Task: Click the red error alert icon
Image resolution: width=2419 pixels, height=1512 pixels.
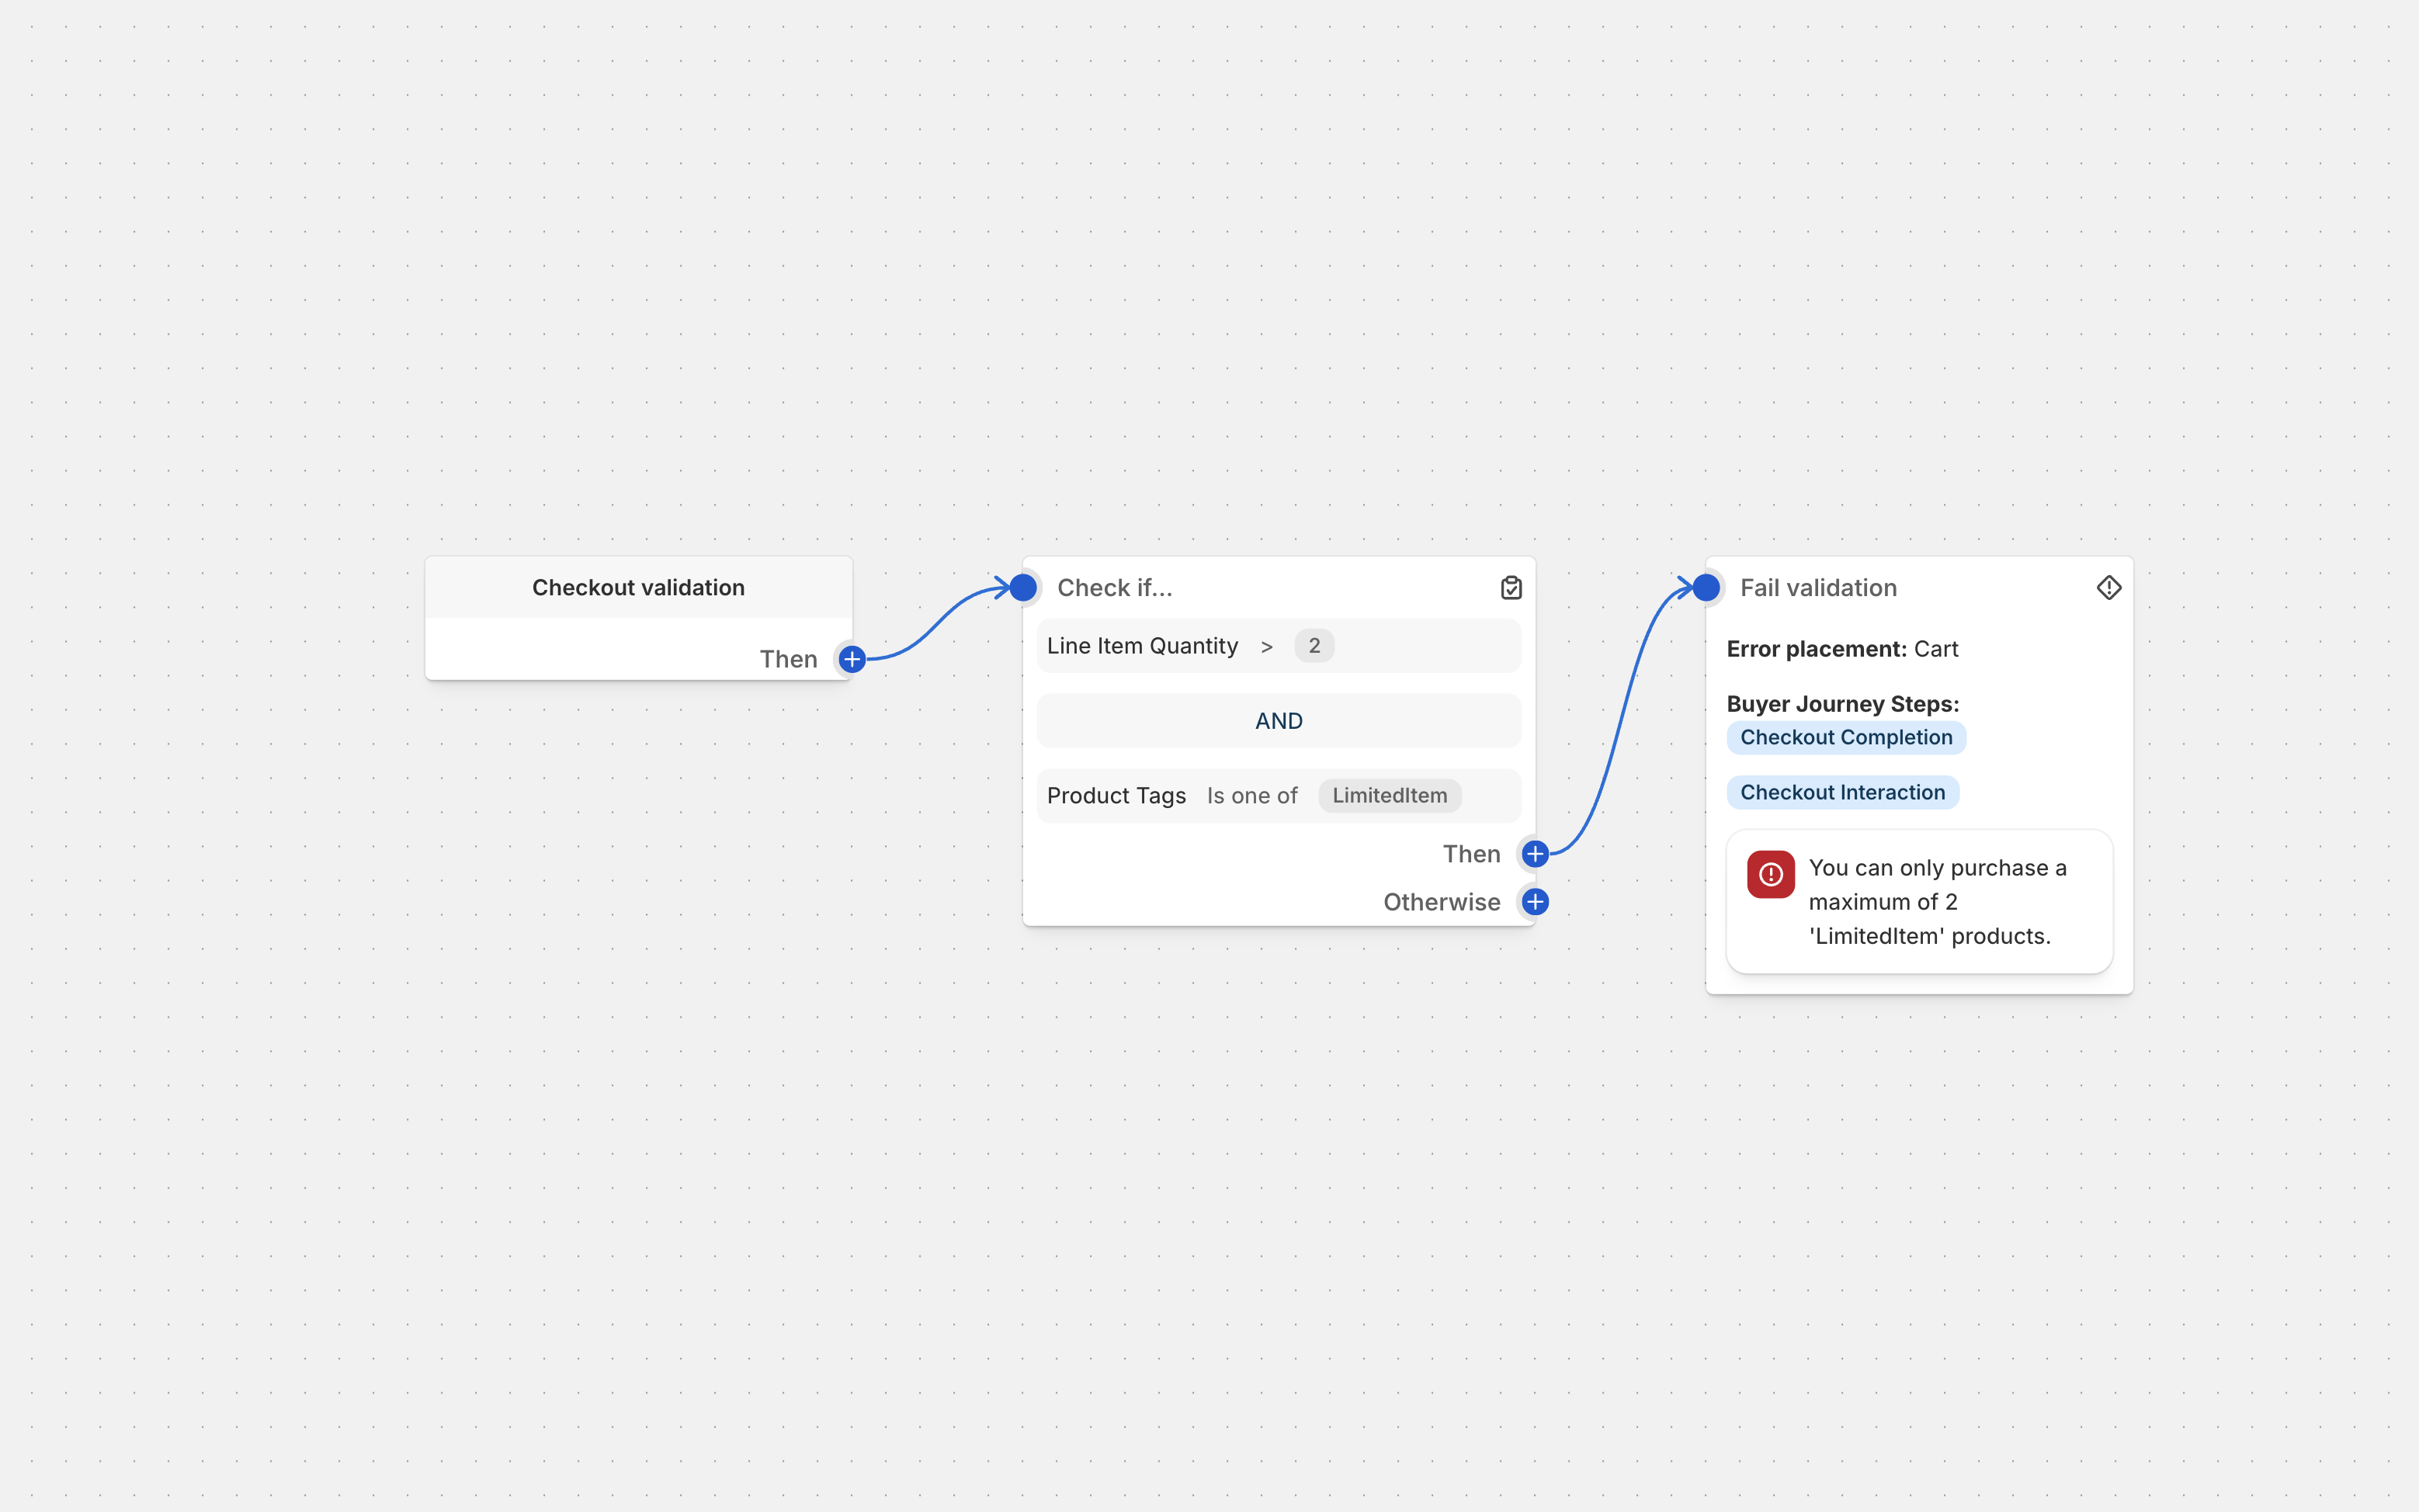Action: point(1770,875)
